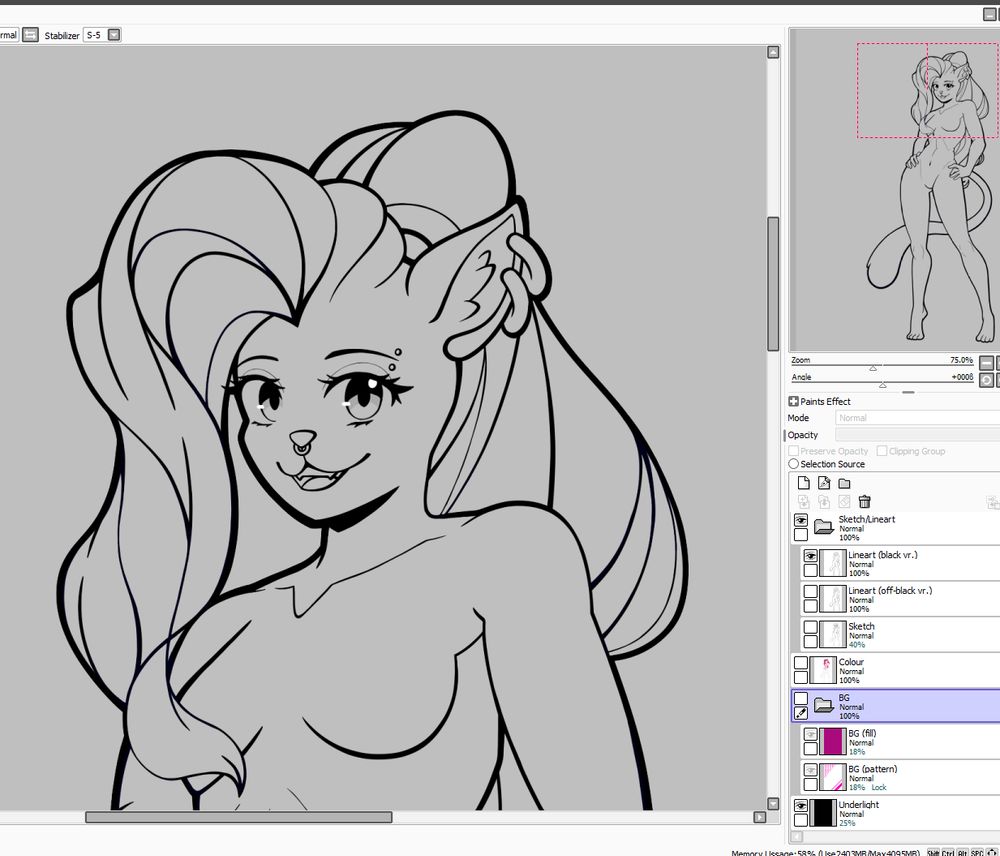Click the zoom out minus button
Image resolution: width=1000 pixels, height=856 pixels.
click(986, 363)
